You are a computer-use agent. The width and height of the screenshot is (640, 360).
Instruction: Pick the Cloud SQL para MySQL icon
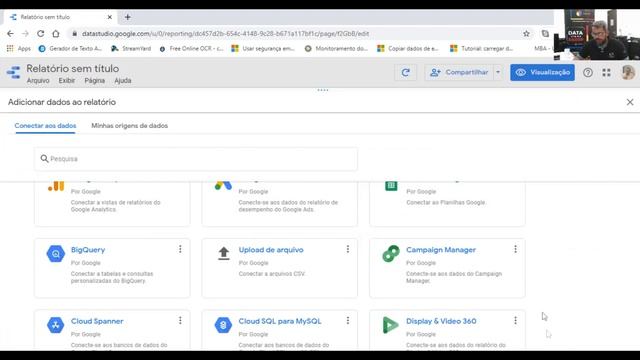(223, 325)
